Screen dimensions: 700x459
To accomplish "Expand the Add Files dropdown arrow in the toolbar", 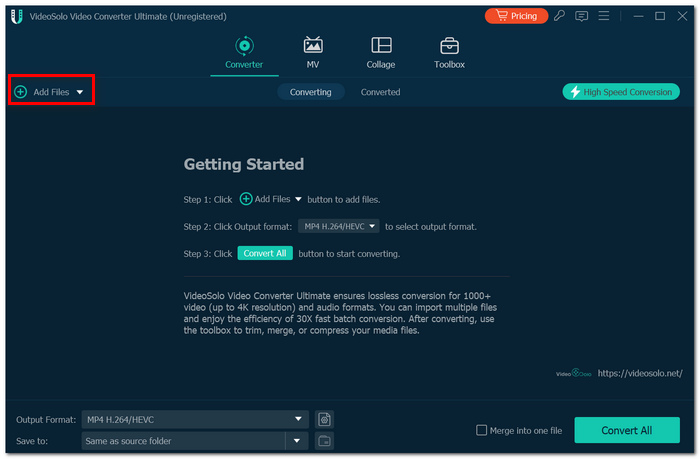I will [79, 92].
